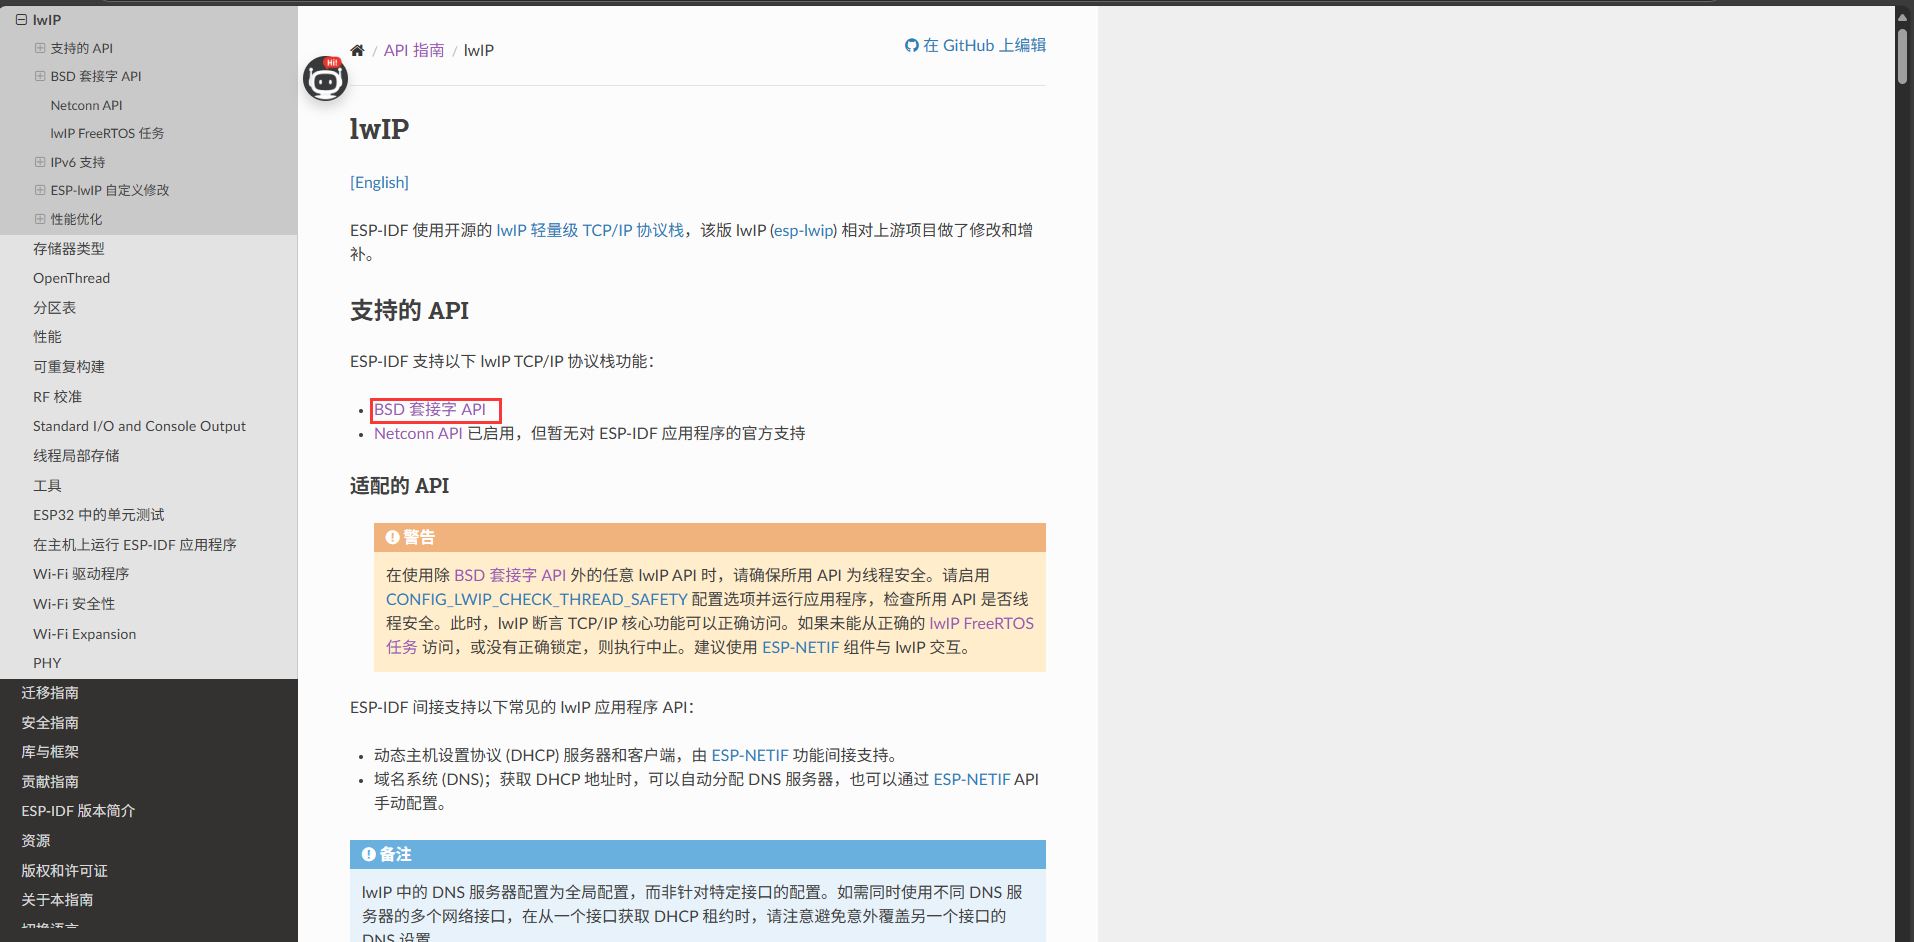Open Wi-Fi Expansion sidebar entry
1914x942 pixels.
coord(84,634)
